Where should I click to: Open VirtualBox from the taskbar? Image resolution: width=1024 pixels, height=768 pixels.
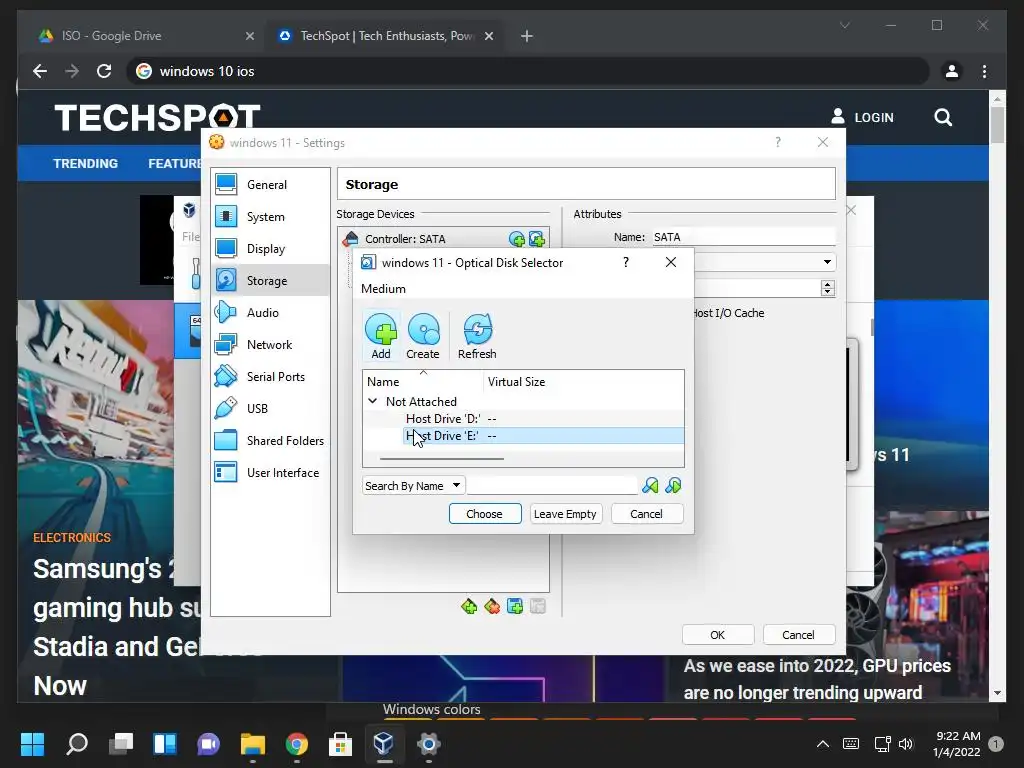[x=383, y=744]
